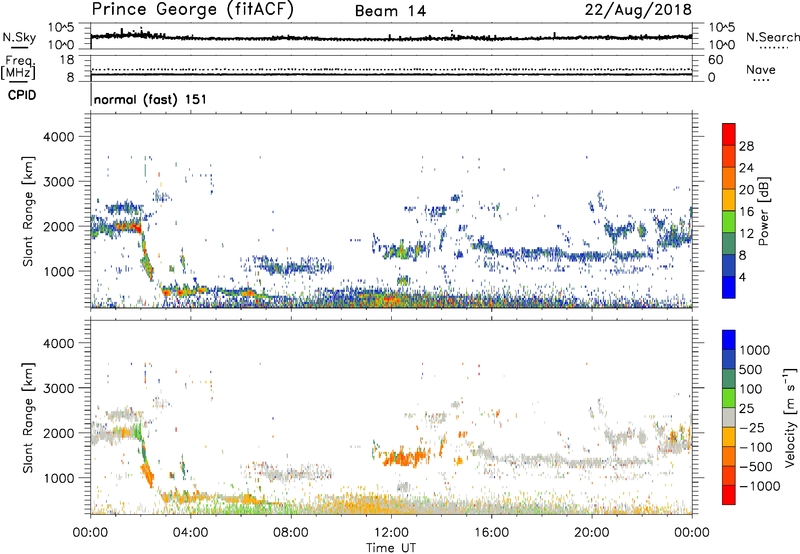Click the red power echo near 01:00
The image size is (800, 554).
tap(126, 226)
